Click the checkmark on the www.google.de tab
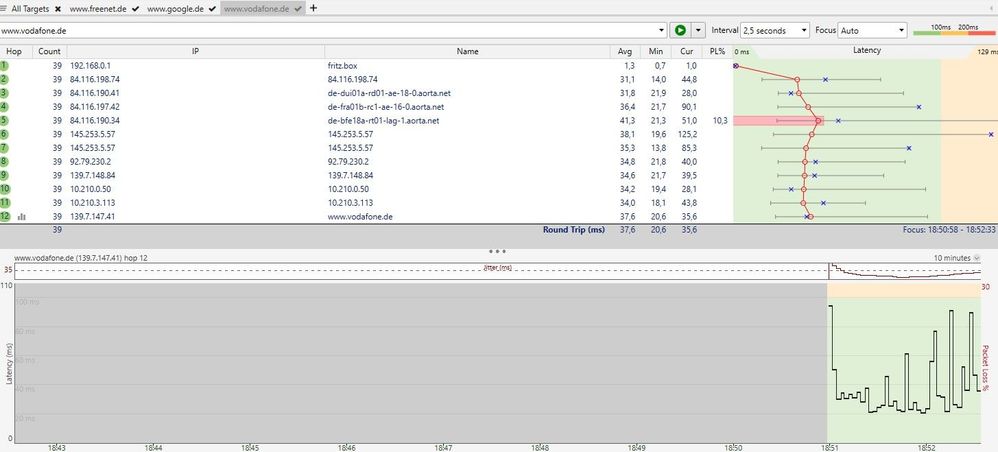 click(x=212, y=9)
